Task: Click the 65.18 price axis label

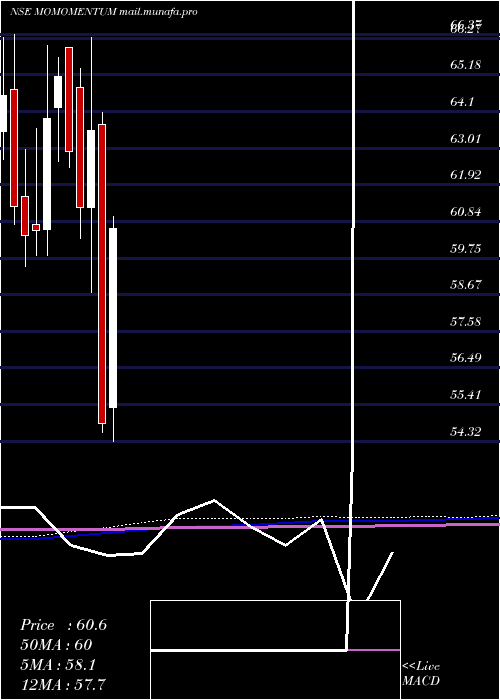Action: 466,65
